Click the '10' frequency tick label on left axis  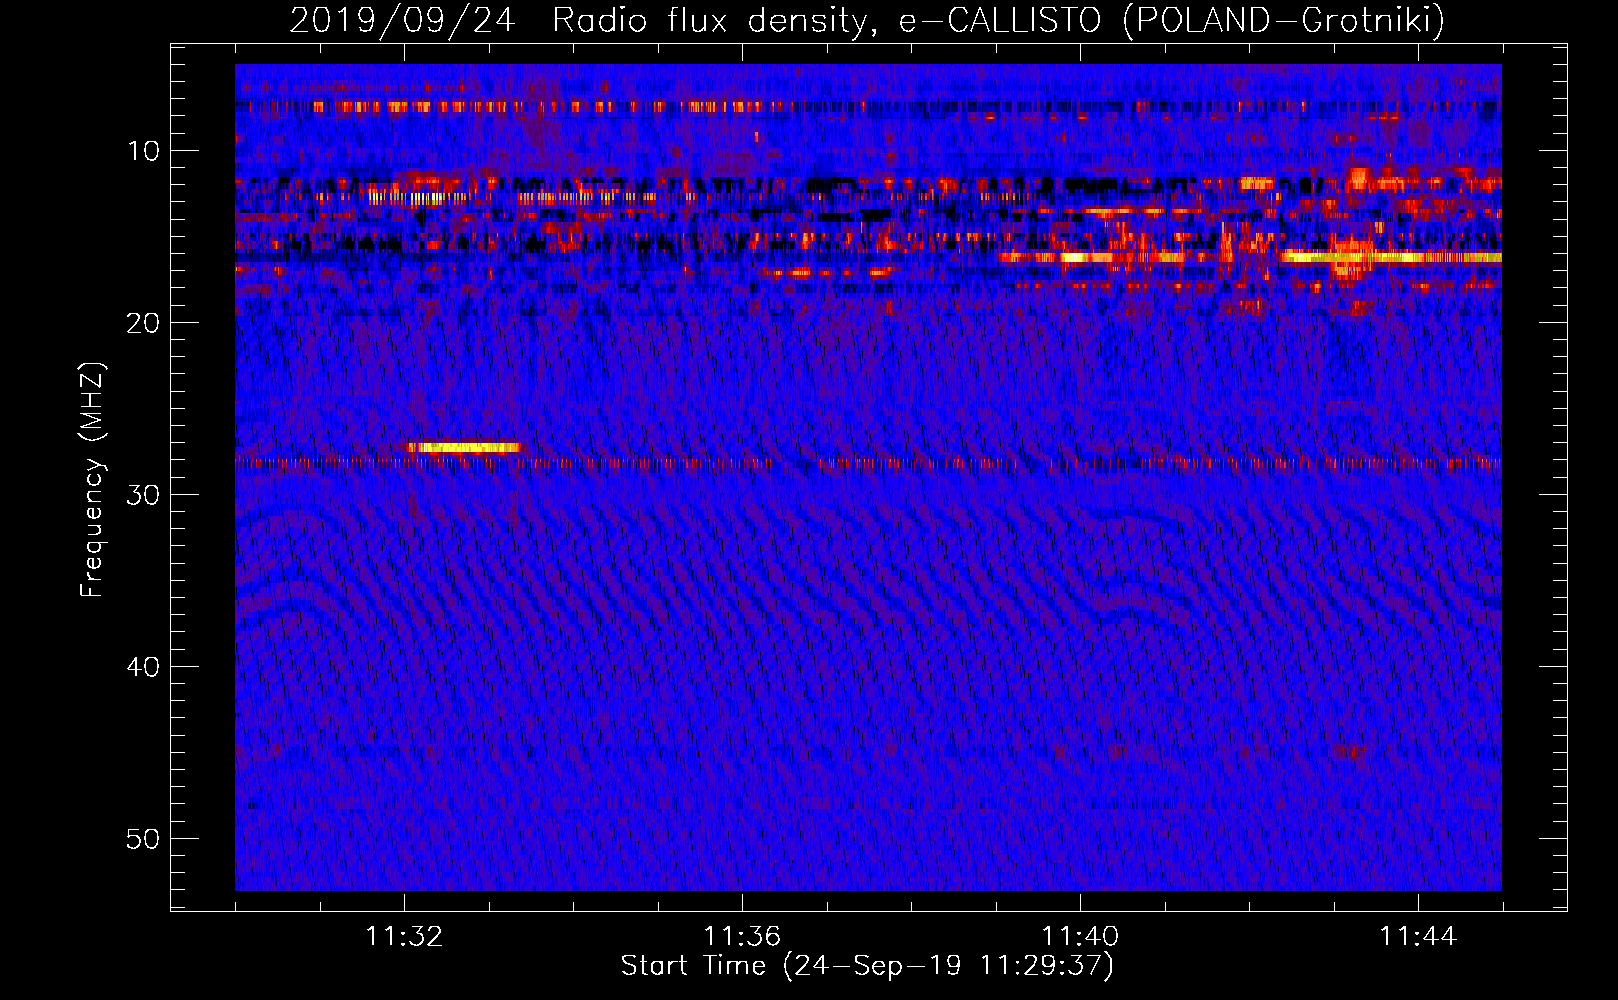coord(144,151)
